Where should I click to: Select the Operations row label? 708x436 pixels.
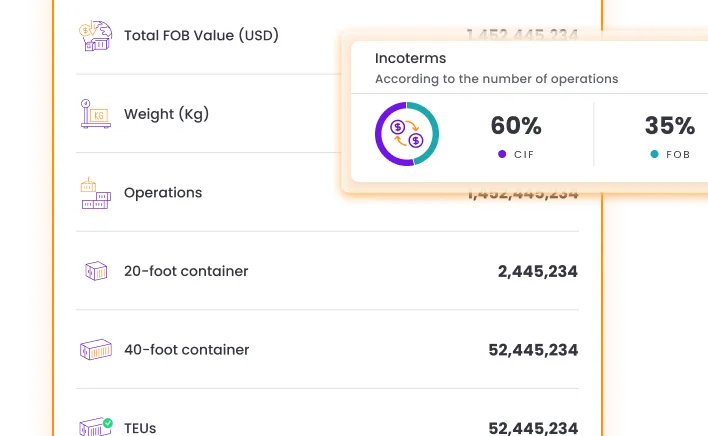click(163, 192)
